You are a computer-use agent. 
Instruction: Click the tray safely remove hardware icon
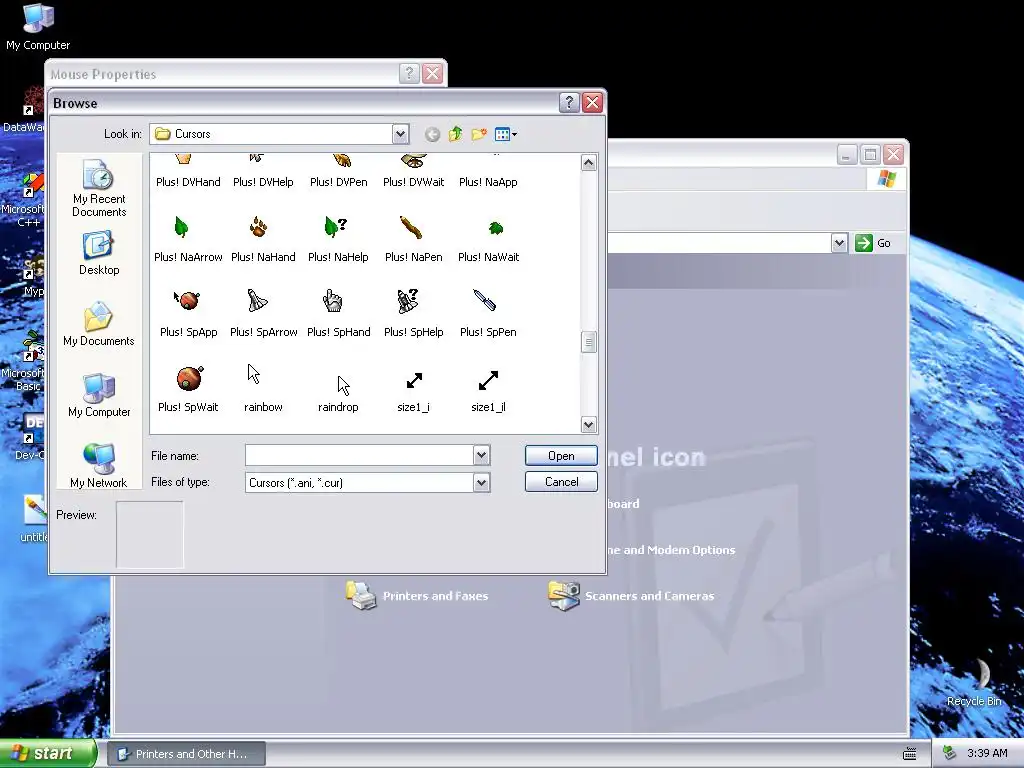click(950, 753)
